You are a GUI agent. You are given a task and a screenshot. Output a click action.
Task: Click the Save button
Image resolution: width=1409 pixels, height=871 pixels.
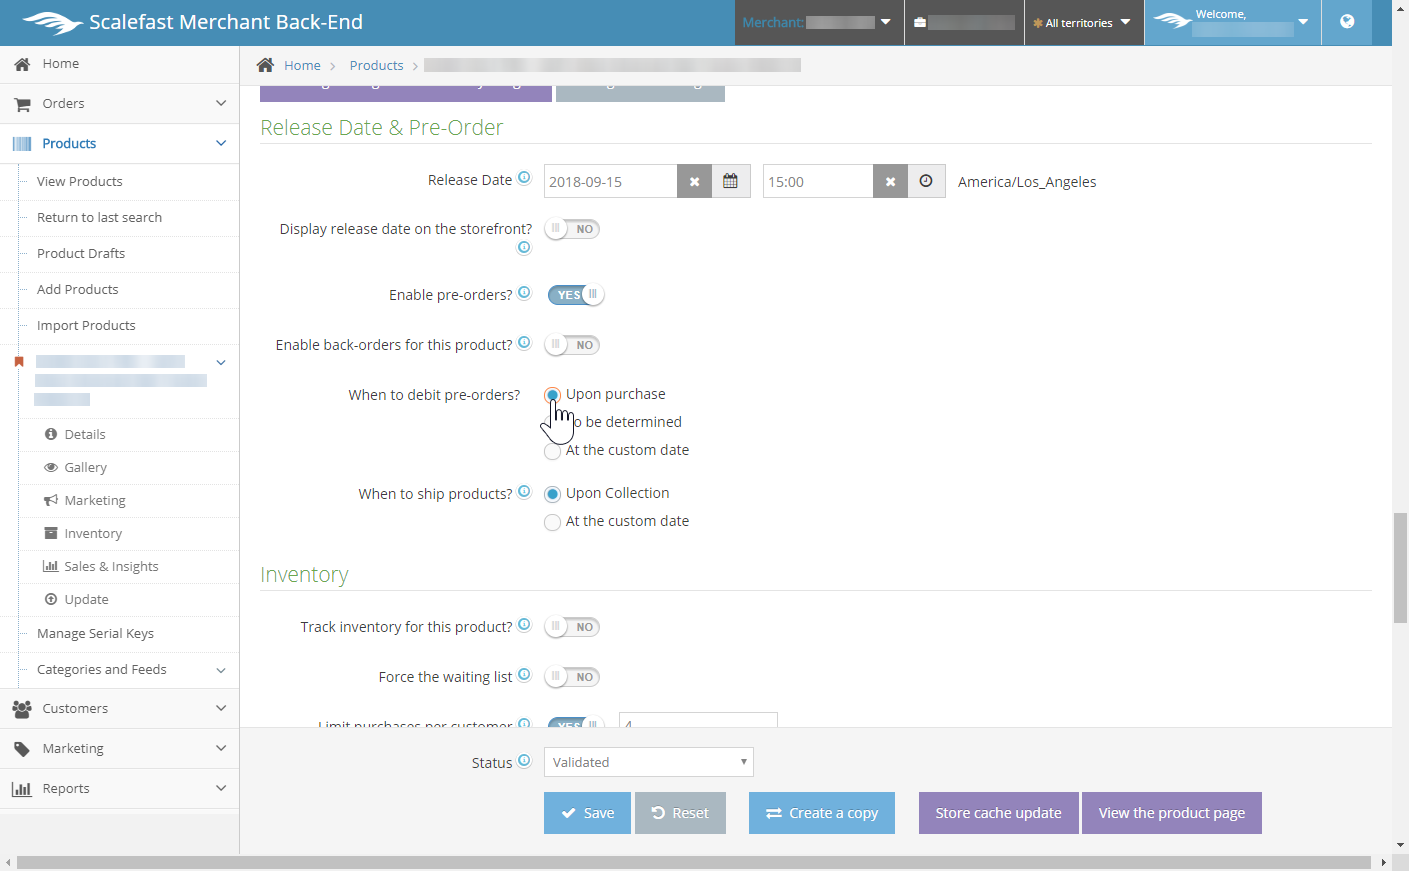click(587, 813)
